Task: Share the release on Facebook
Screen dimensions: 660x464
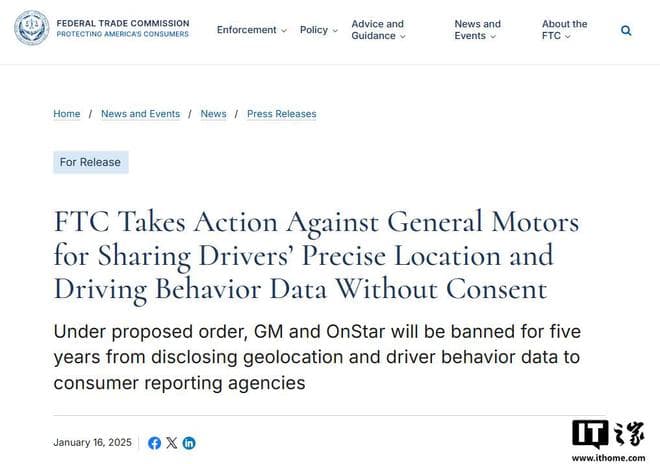Action: tap(154, 443)
